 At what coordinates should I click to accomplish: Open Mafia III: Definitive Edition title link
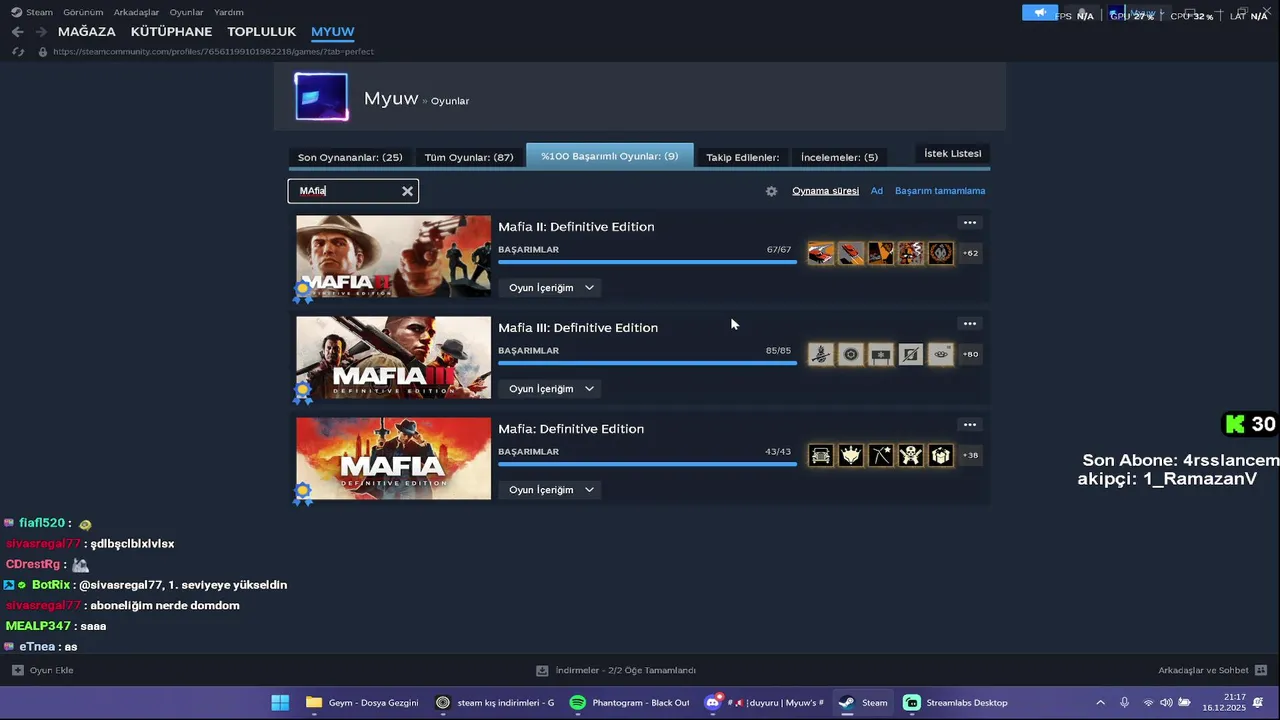pyautogui.click(x=578, y=328)
